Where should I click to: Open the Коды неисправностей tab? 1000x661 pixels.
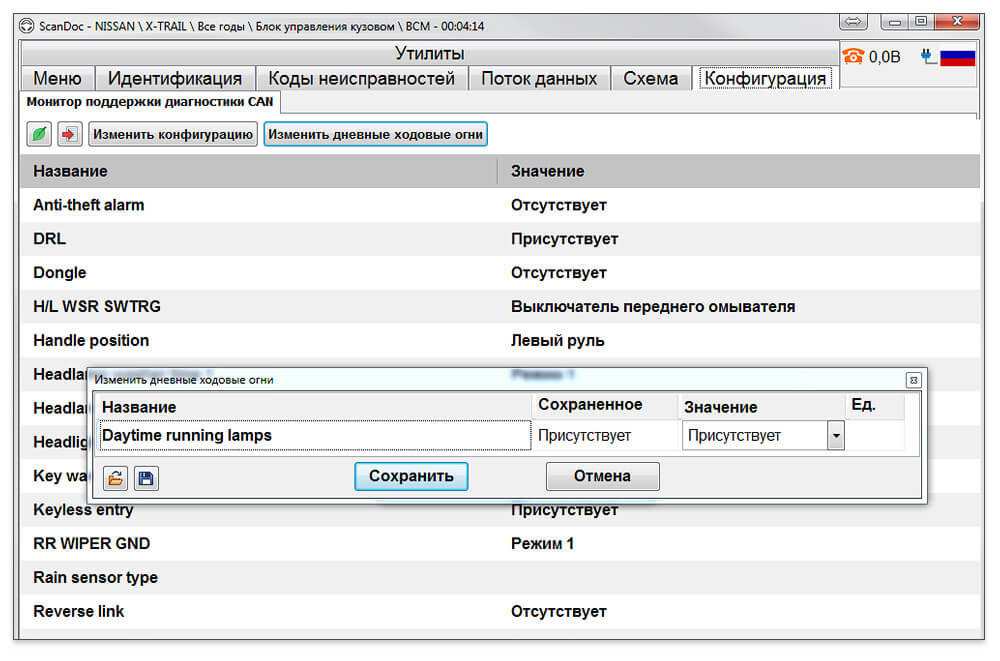tap(362, 78)
